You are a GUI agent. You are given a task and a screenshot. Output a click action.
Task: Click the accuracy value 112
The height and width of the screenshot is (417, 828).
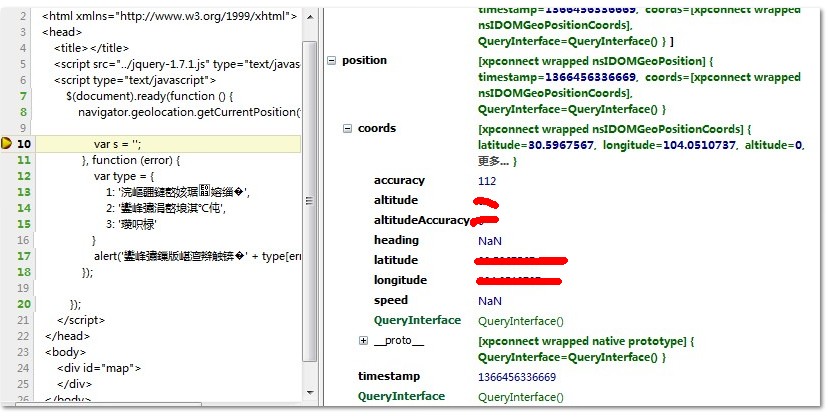tap(487, 181)
